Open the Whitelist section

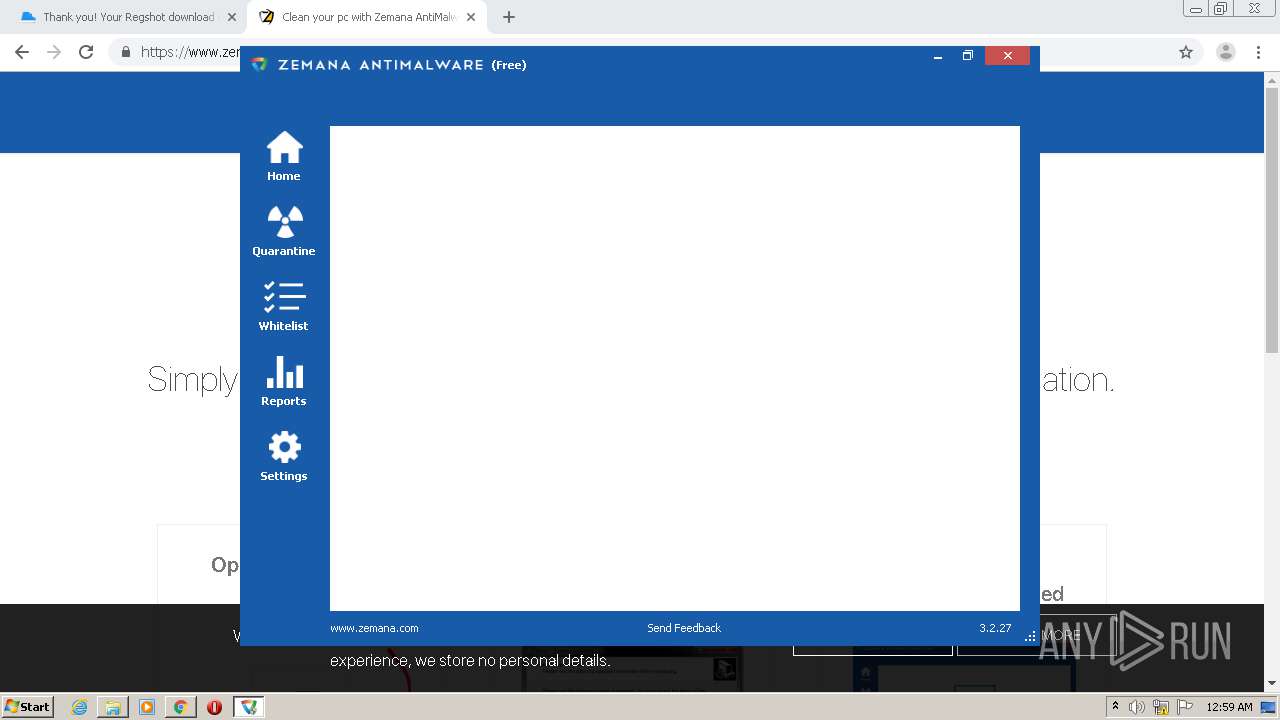coord(284,306)
